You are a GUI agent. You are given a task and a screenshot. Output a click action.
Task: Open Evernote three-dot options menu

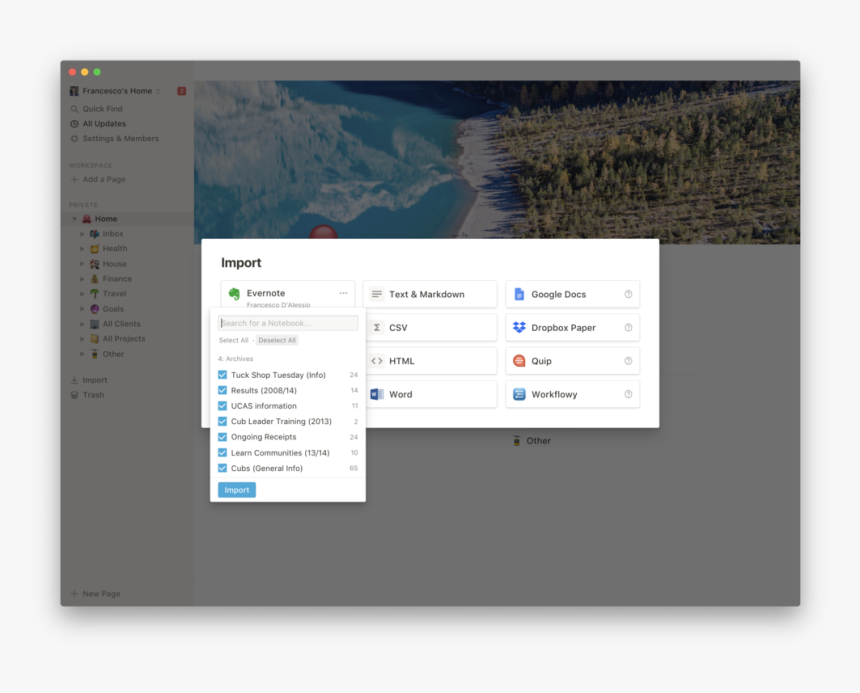pos(343,293)
